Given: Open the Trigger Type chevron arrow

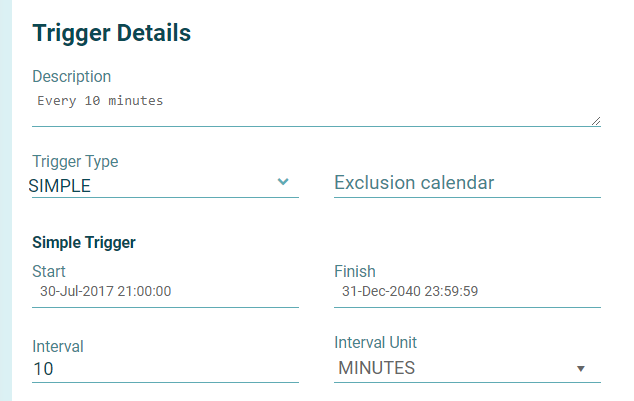Looking at the screenshot, I should [283, 182].
